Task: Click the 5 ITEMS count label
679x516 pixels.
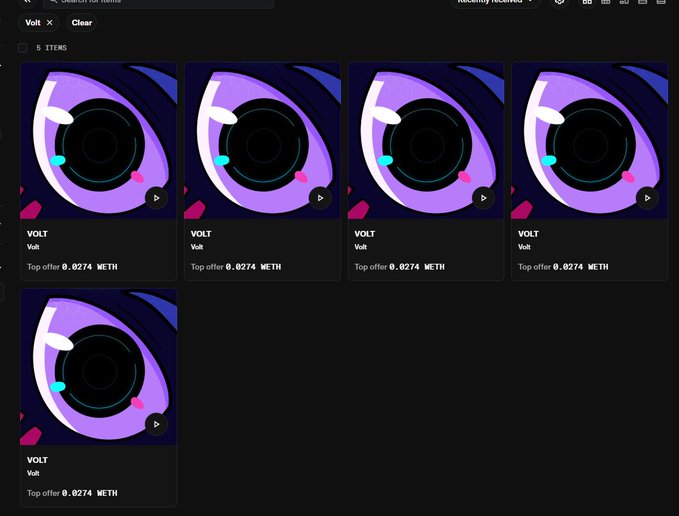Action: (51, 48)
